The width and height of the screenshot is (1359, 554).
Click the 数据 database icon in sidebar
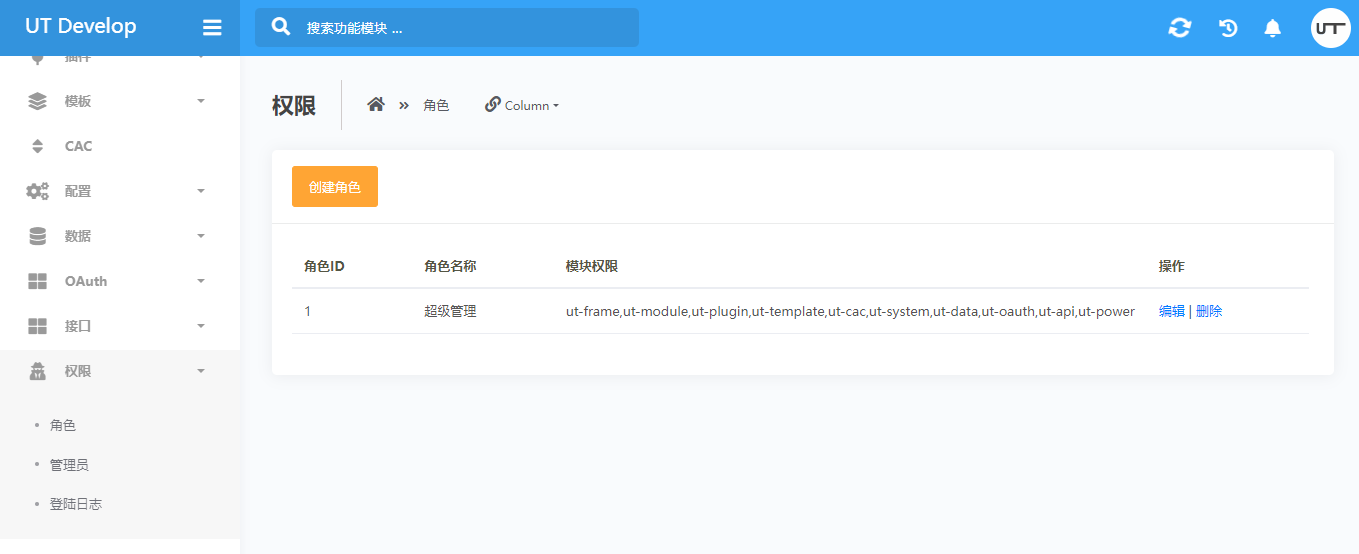pyautogui.click(x=37, y=236)
